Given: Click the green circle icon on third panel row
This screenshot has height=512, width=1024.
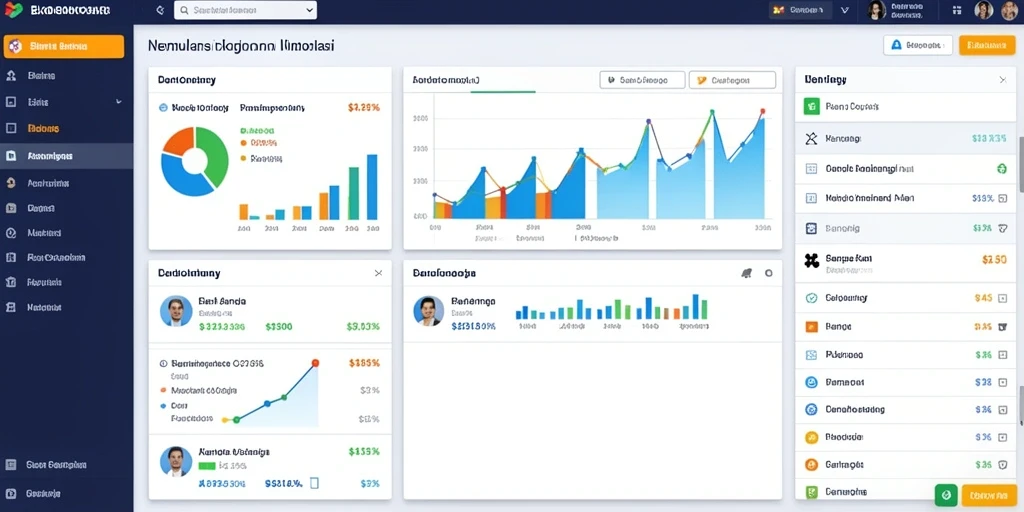Looking at the screenshot, I should coord(1002,168).
